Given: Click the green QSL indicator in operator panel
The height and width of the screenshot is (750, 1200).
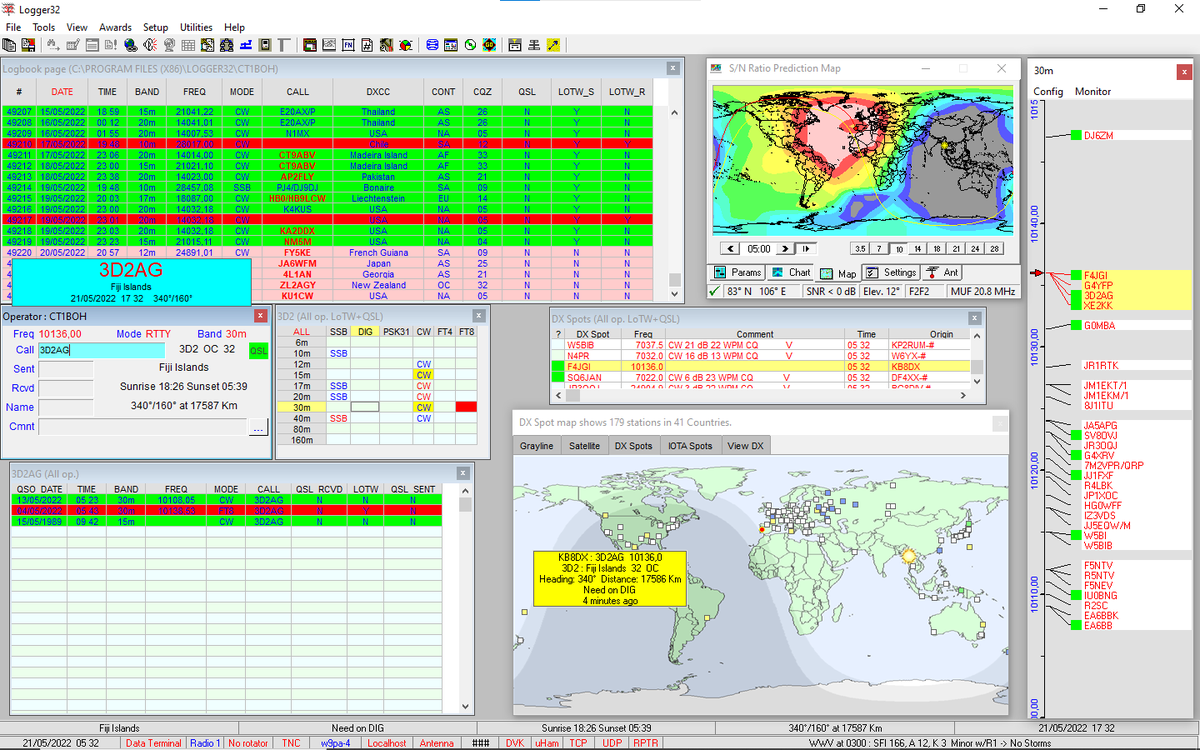Looking at the screenshot, I should 259,350.
